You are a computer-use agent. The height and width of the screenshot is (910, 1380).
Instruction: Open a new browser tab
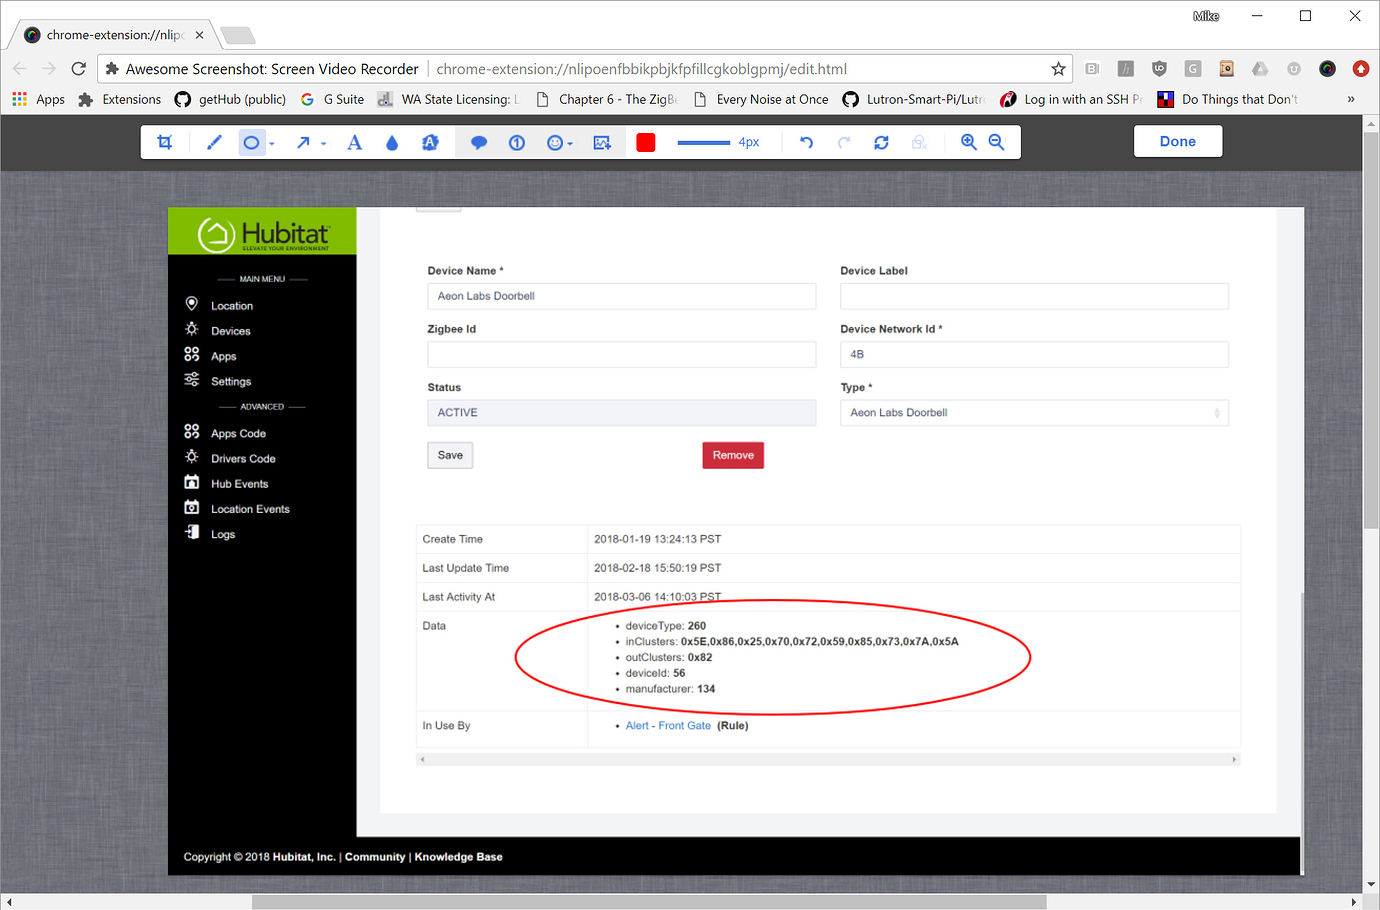pyautogui.click(x=238, y=35)
